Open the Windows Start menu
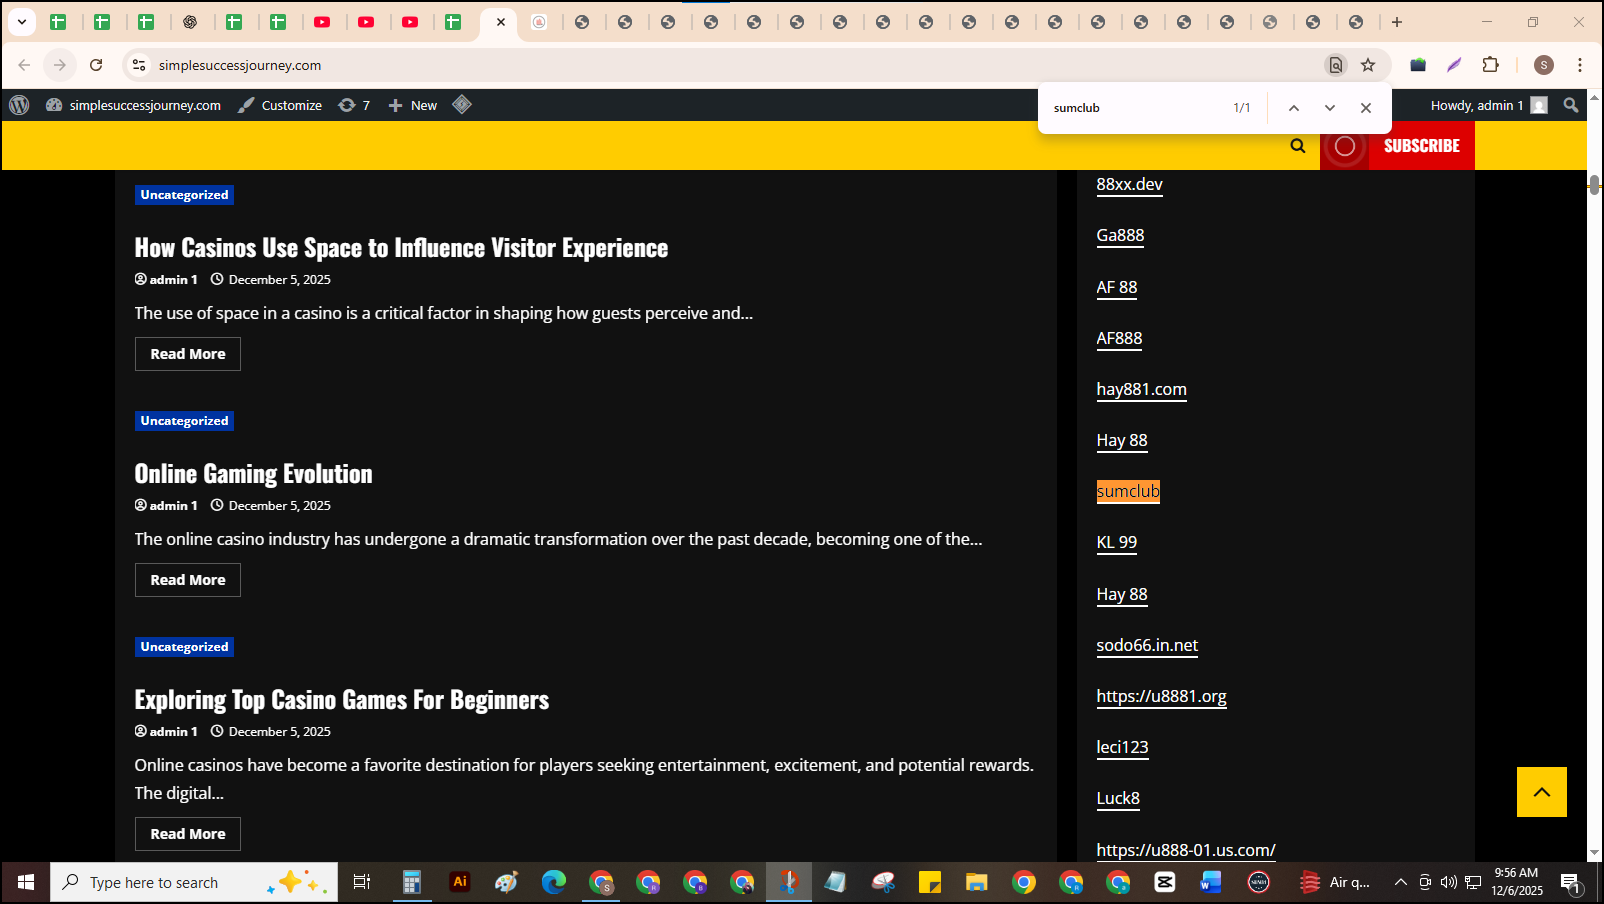The width and height of the screenshot is (1604, 904). 26,882
